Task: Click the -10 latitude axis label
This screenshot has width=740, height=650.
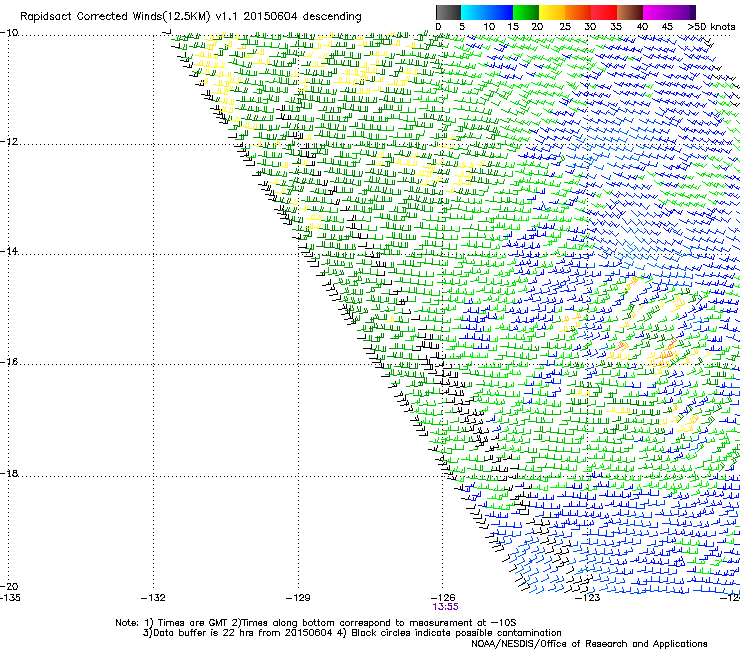Action: tap(9, 33)
